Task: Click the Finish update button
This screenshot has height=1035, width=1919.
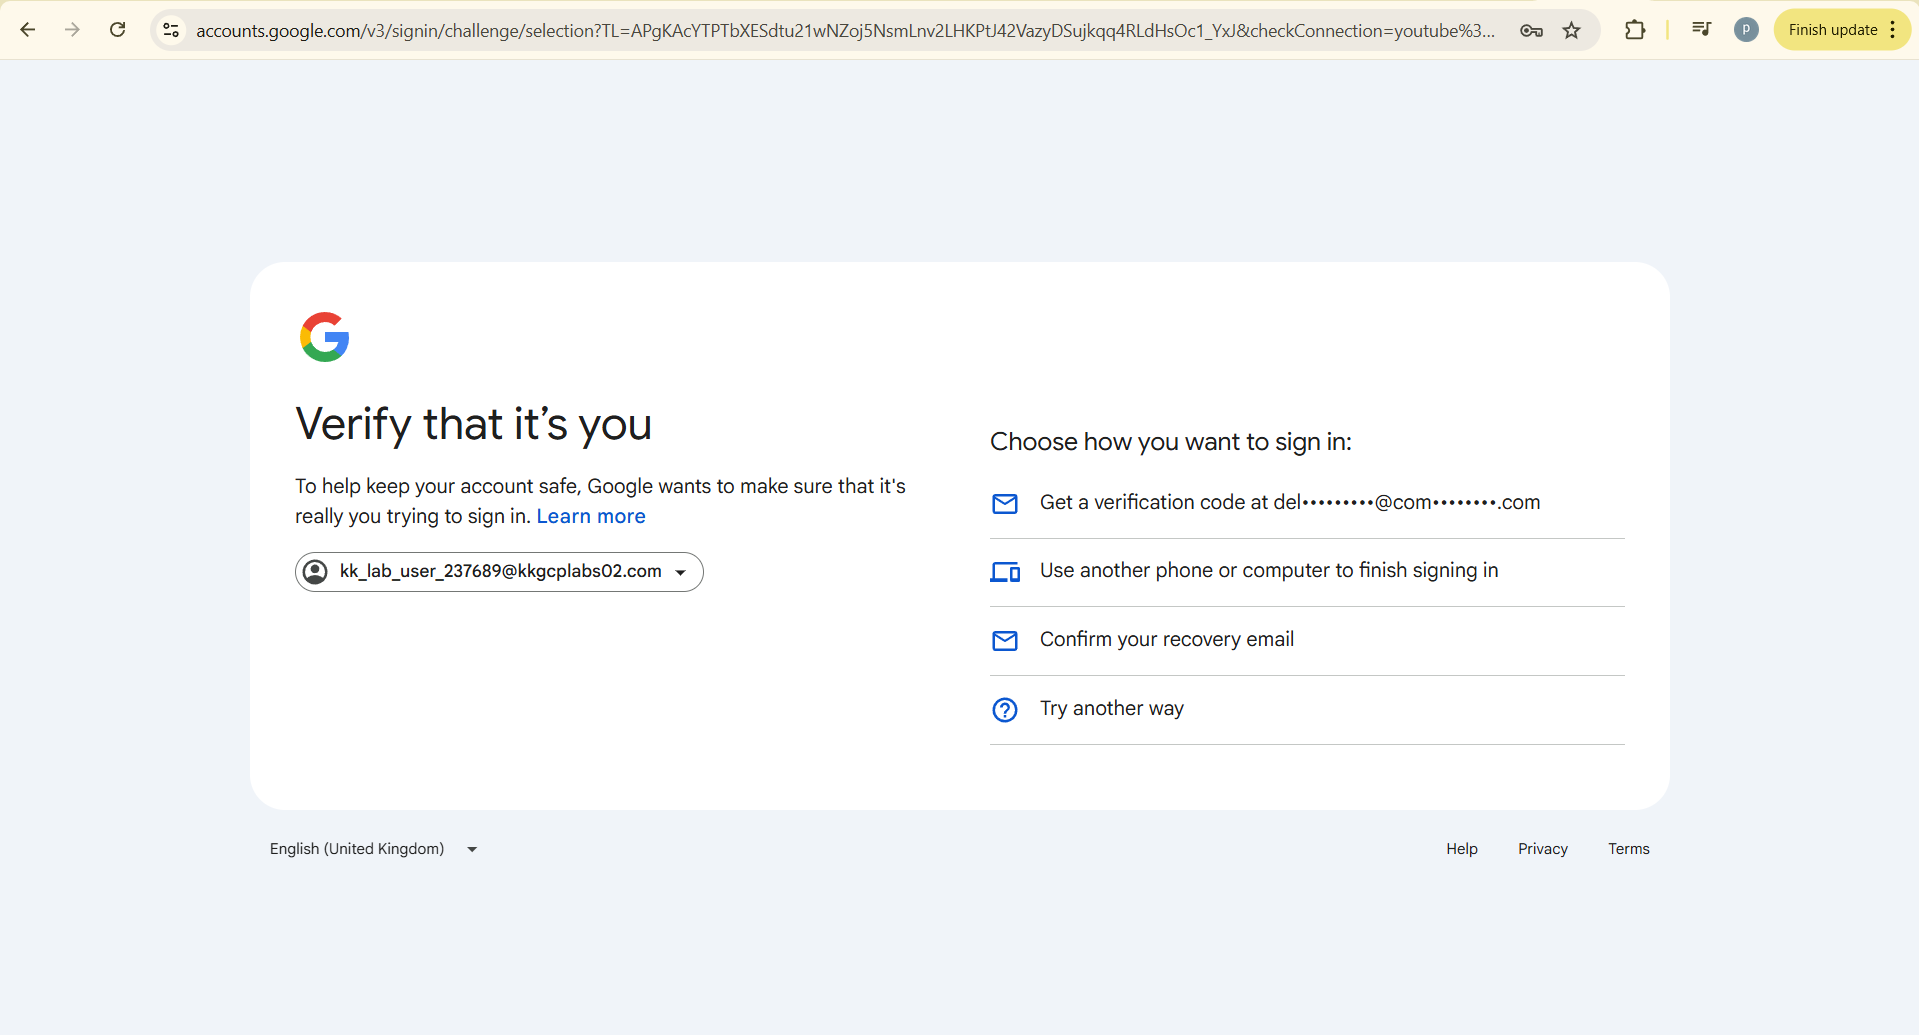Action: tap(1832, 30)
